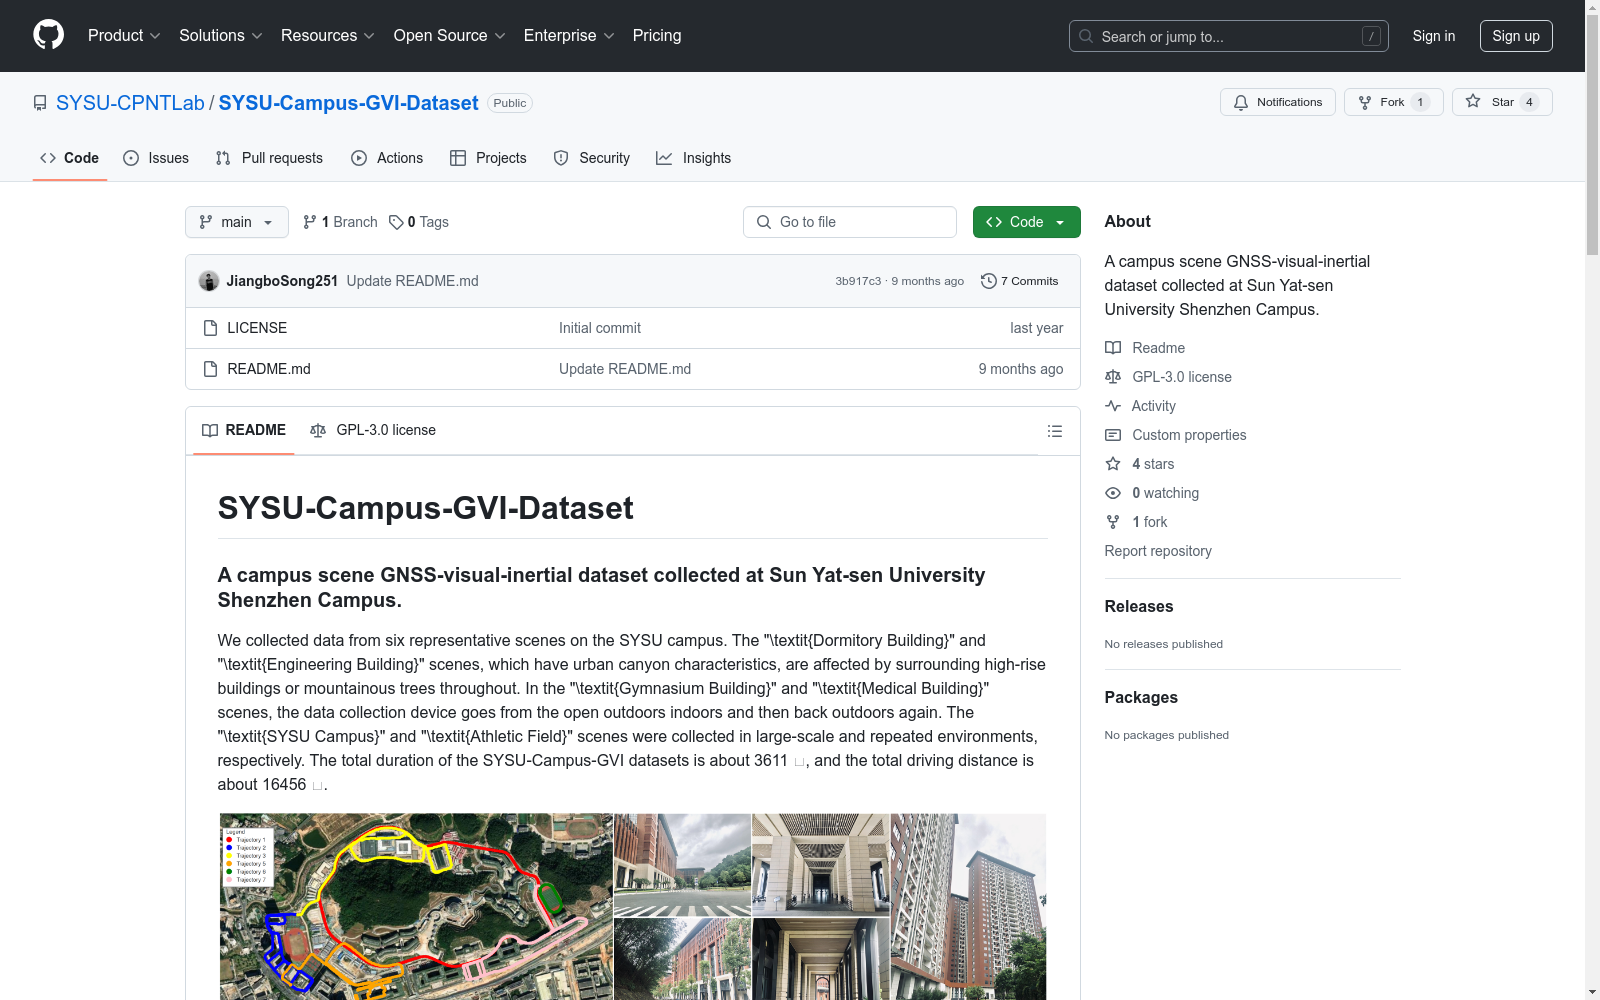
Task: Switch to the Actions tab
Action: [x=387, y=158]
